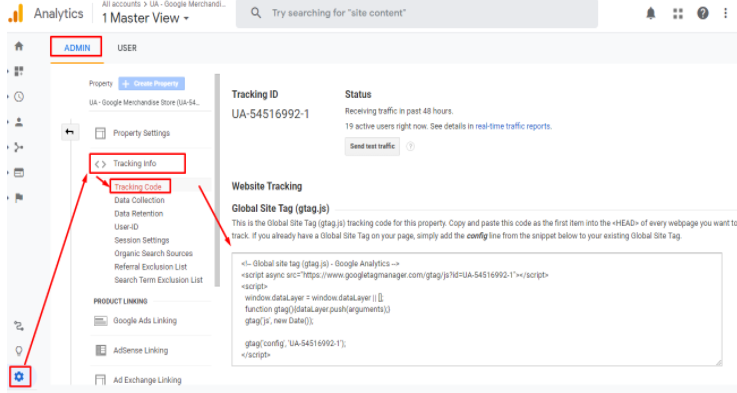Click the "PRODUCT LINKING" section label
Viewport: 737px width, 393px height.
click(120, 301)
